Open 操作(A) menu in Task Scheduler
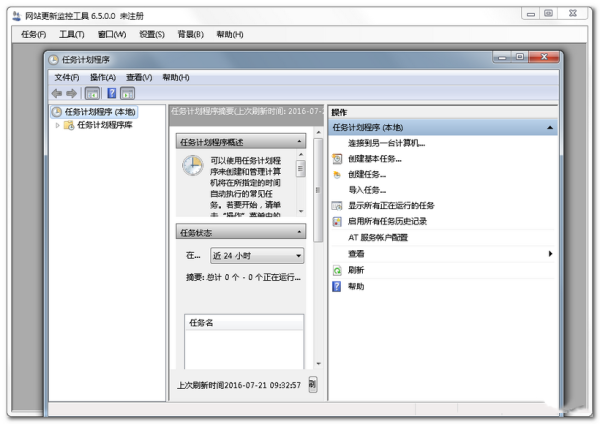 point(103,78)
